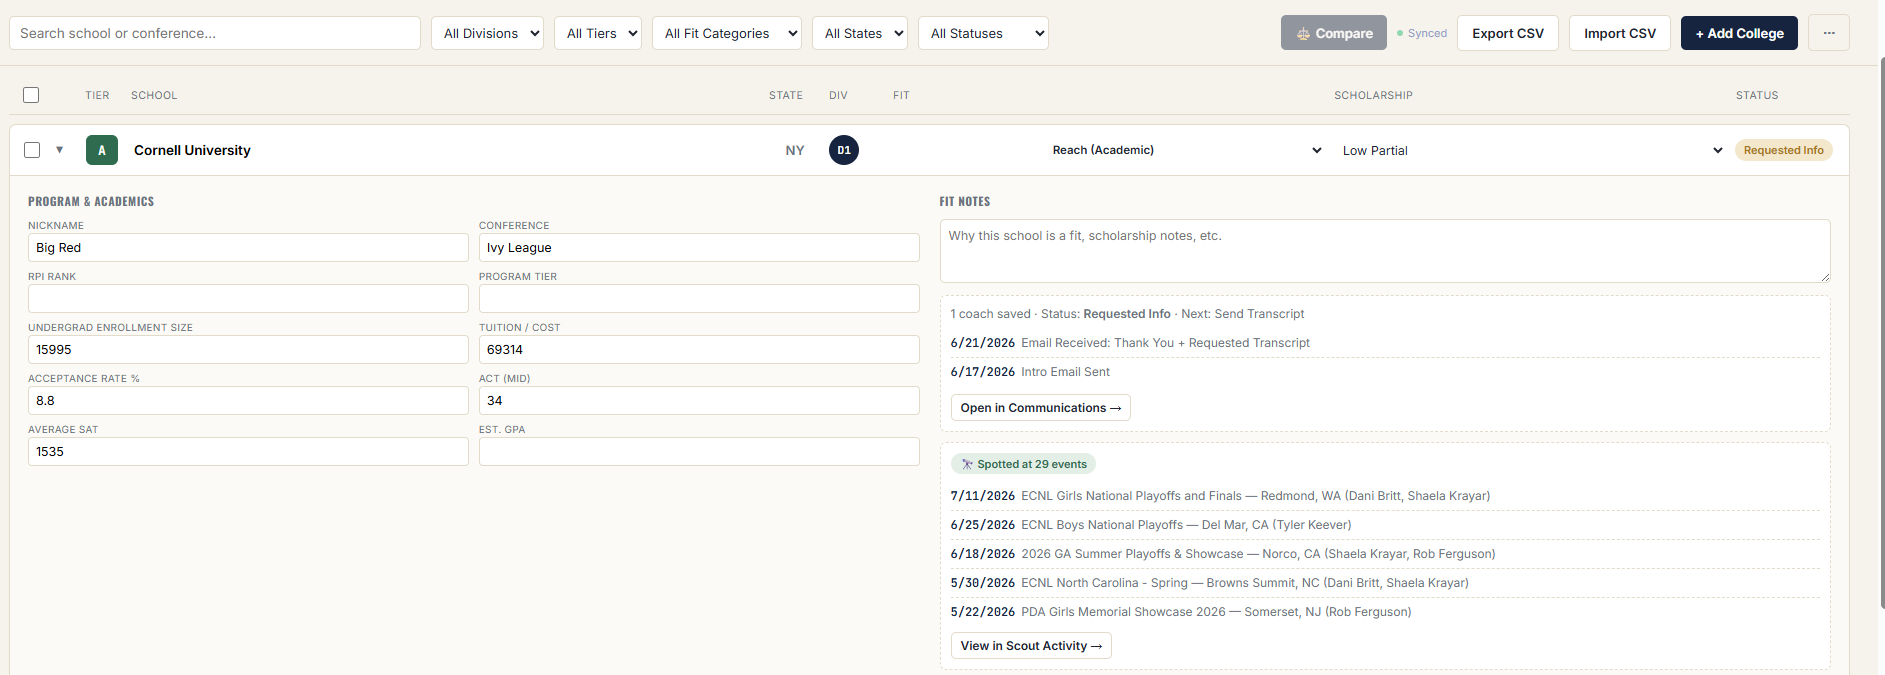Click the SCHOOL column header
This screenshot has height=675, width=1885.
point(154,95)
